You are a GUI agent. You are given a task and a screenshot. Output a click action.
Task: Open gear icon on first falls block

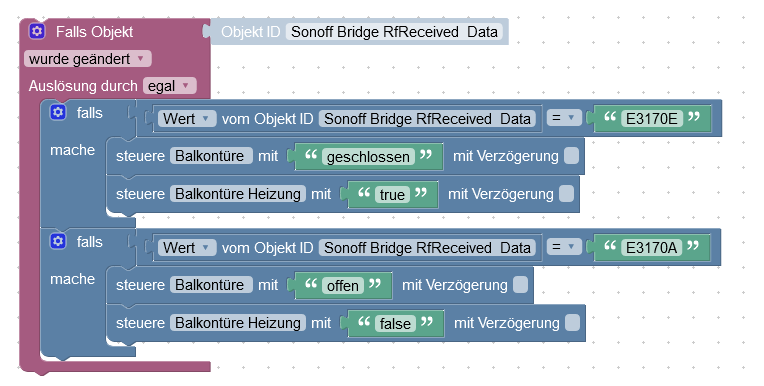(x=58, y=113)
